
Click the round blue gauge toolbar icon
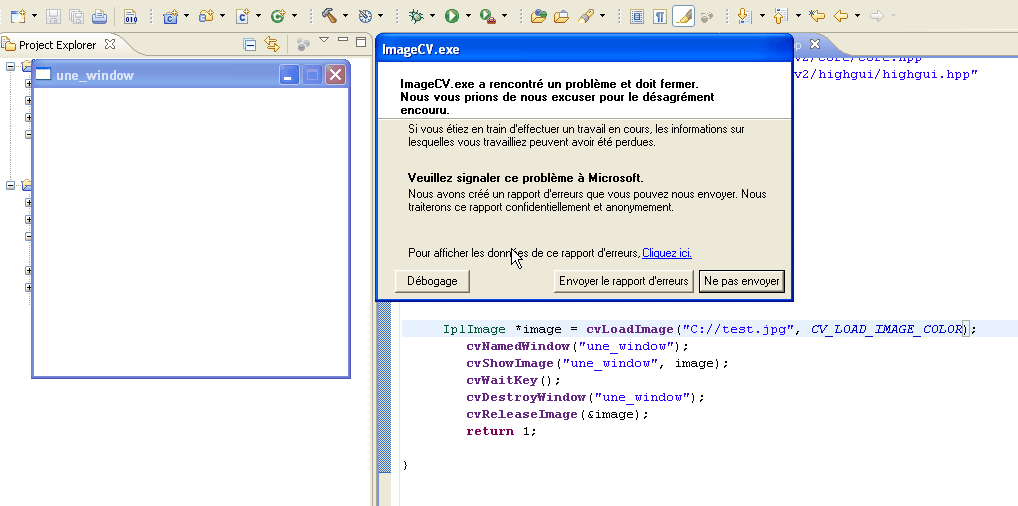point(365,16)
